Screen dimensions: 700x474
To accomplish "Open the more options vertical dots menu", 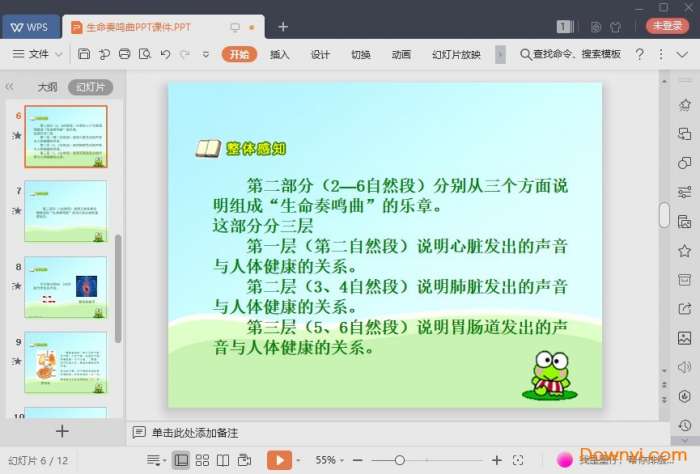I will click(x=661, y=54).
